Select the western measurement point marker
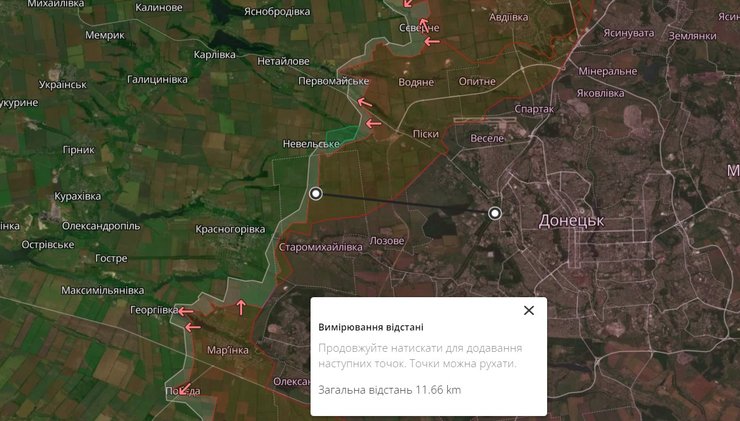This screenshot has height=421, width=740. pyautogui.click(x=316, y=194)
